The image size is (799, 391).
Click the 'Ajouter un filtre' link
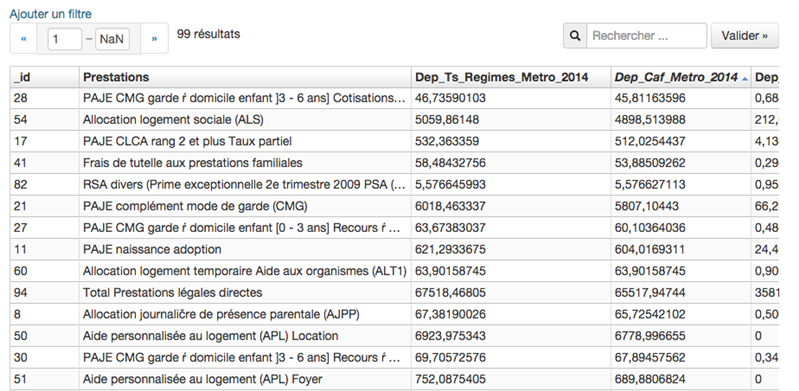pos(50,14)
